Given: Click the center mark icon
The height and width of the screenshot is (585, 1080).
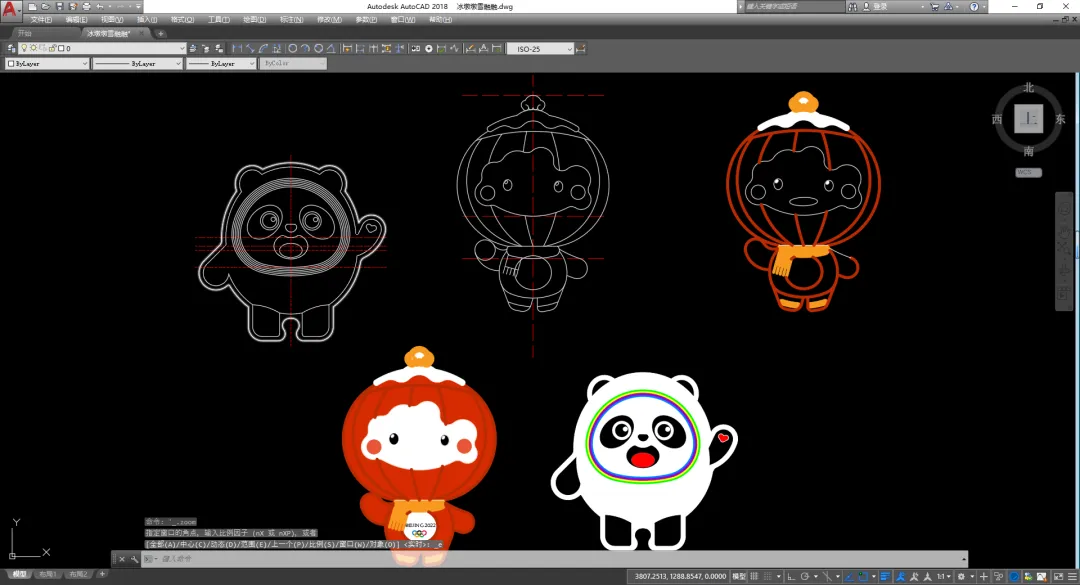Looking at the screenshot, I should click(428, 48).
